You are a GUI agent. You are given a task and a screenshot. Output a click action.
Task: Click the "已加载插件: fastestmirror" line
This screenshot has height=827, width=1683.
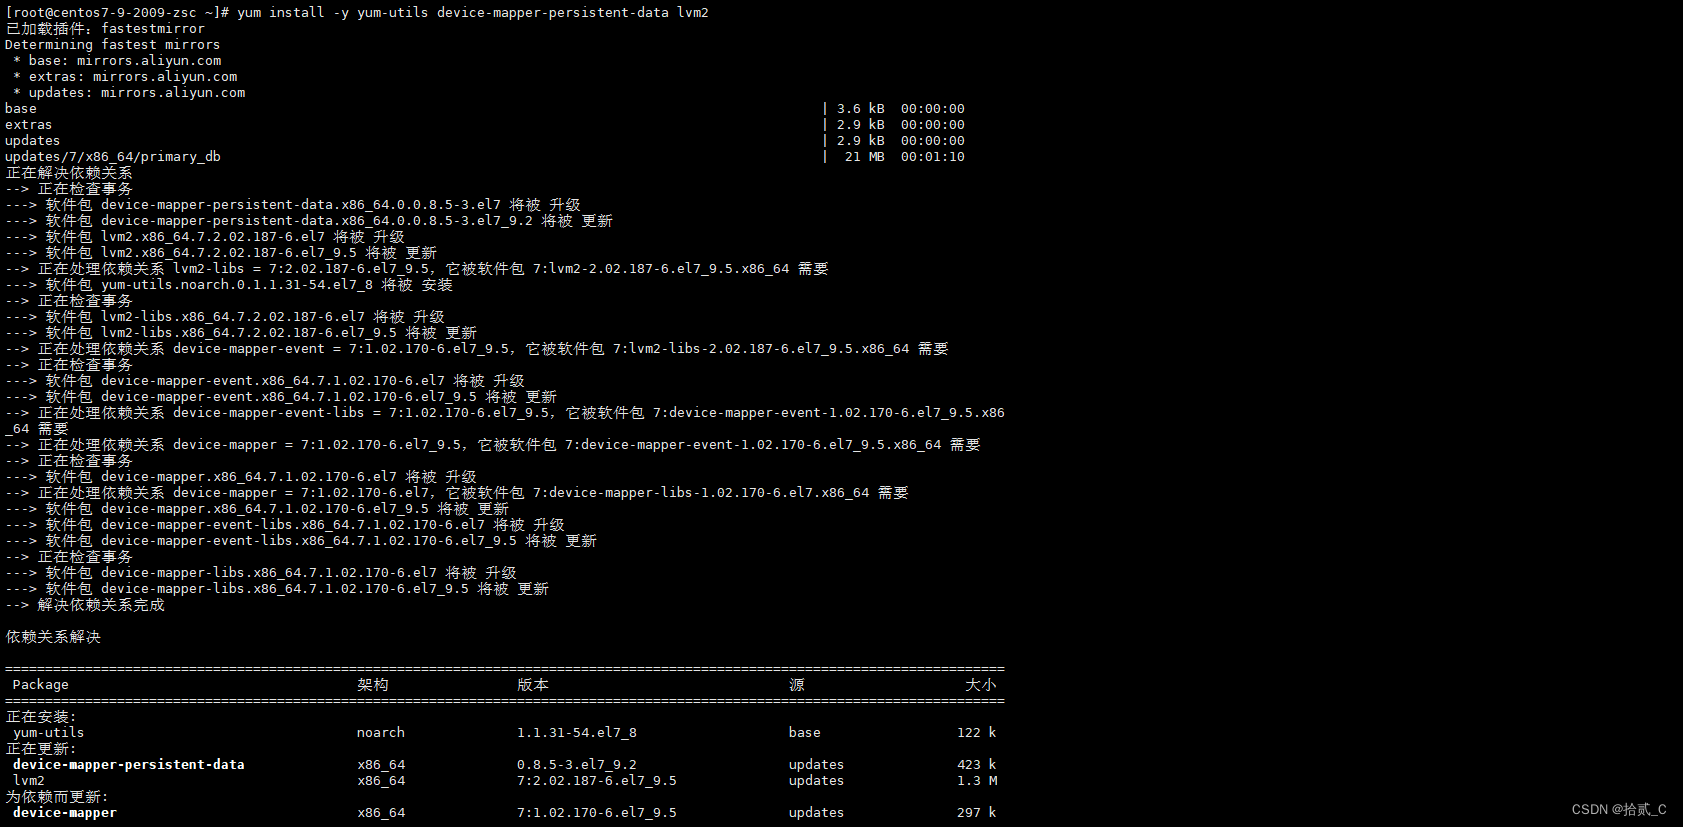[105, 29]
